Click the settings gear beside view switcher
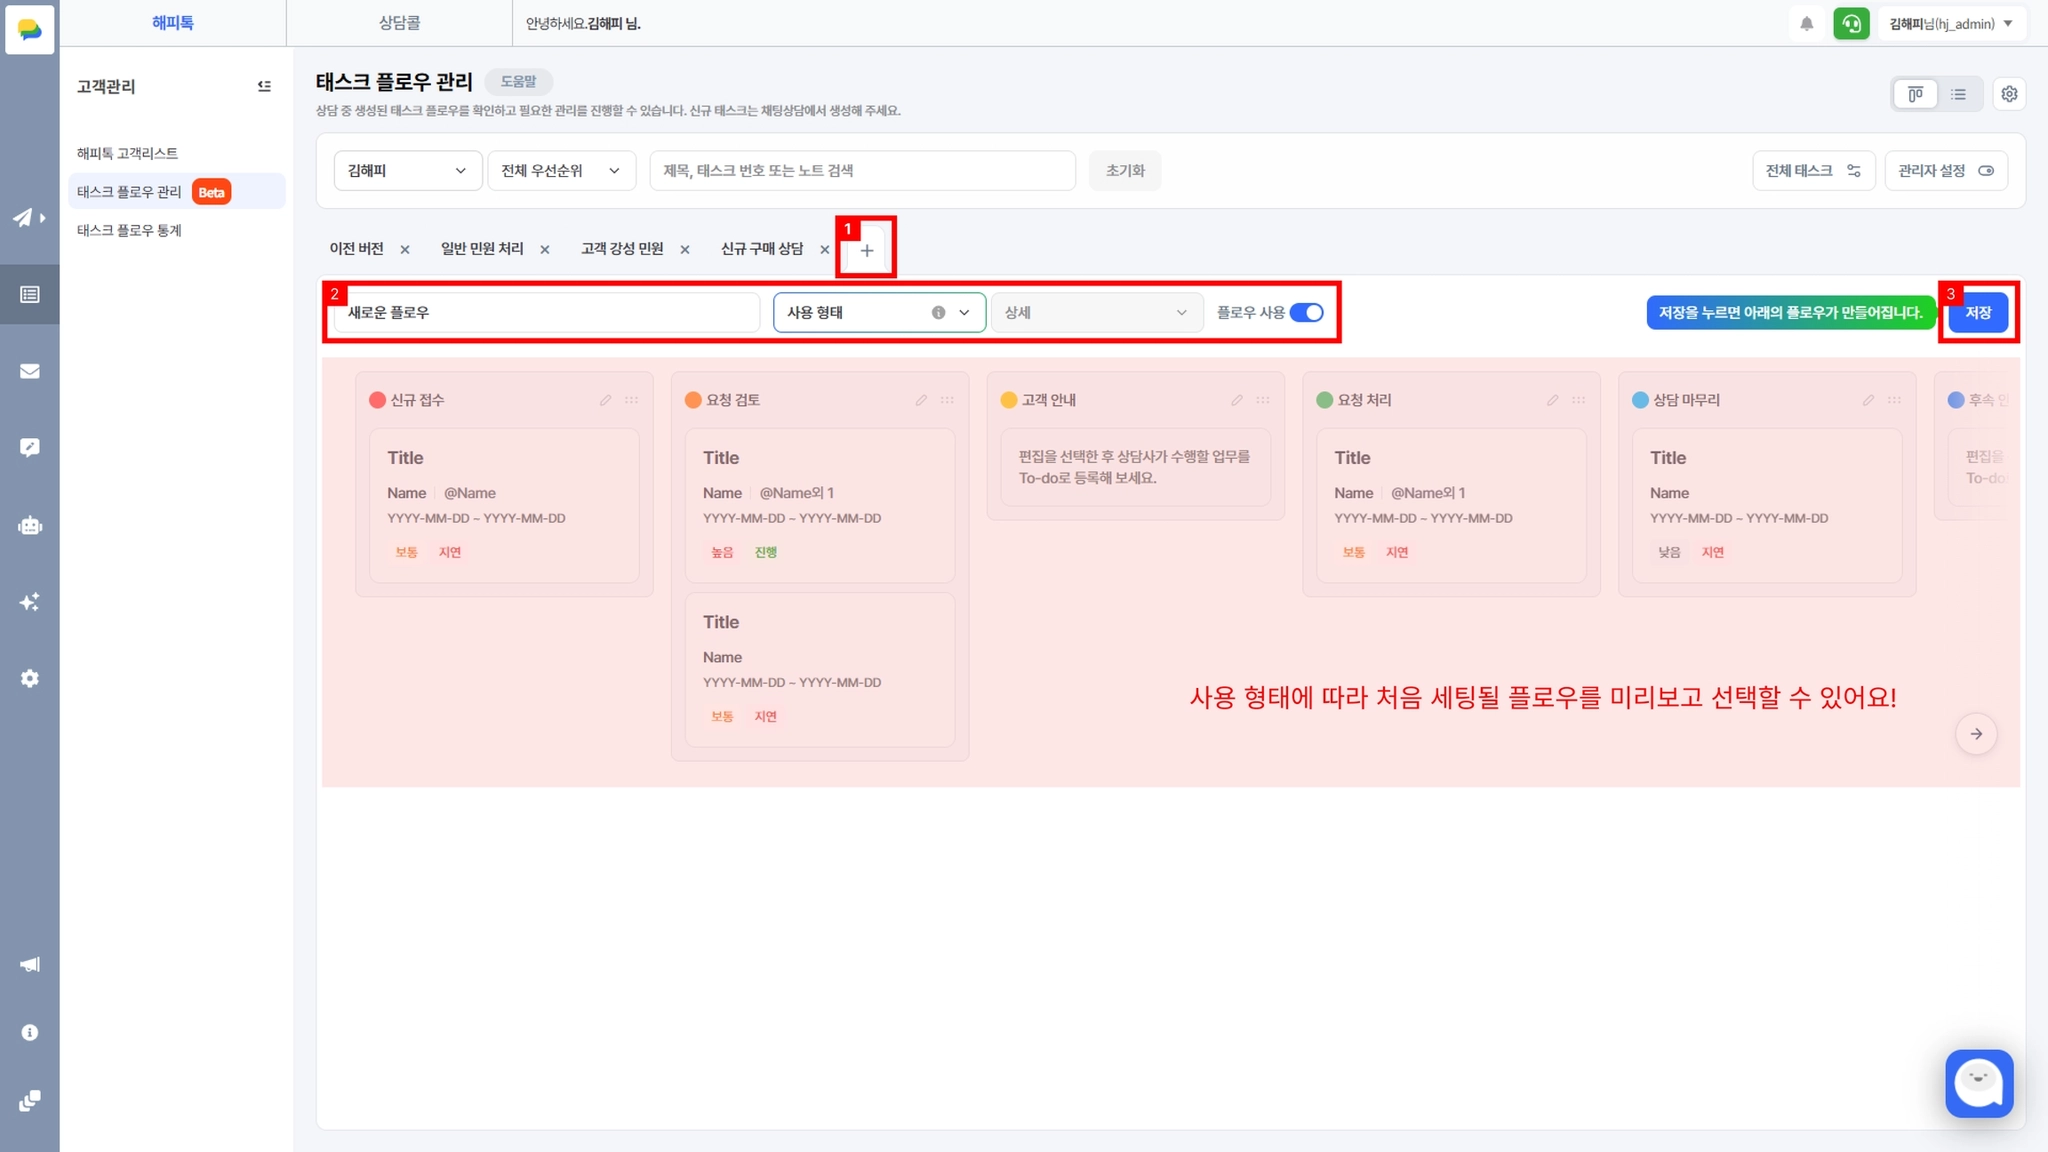 tap(2009, 94)
